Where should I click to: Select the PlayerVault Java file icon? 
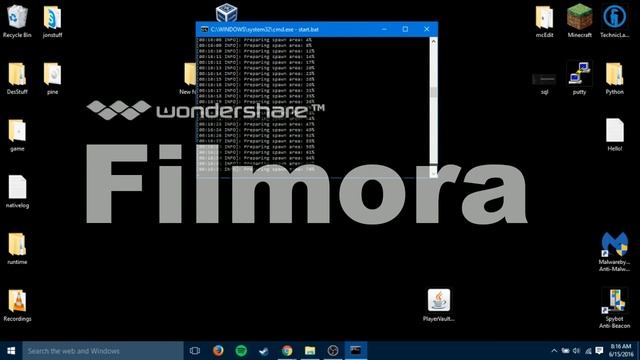[x=439, y=305]
